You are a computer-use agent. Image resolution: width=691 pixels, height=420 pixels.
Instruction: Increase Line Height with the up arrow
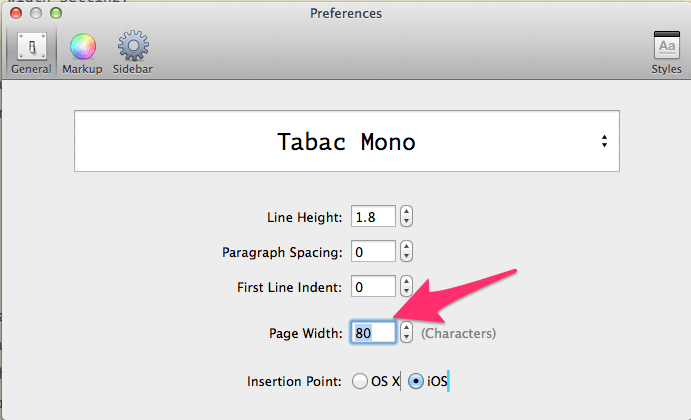point(406,211)
